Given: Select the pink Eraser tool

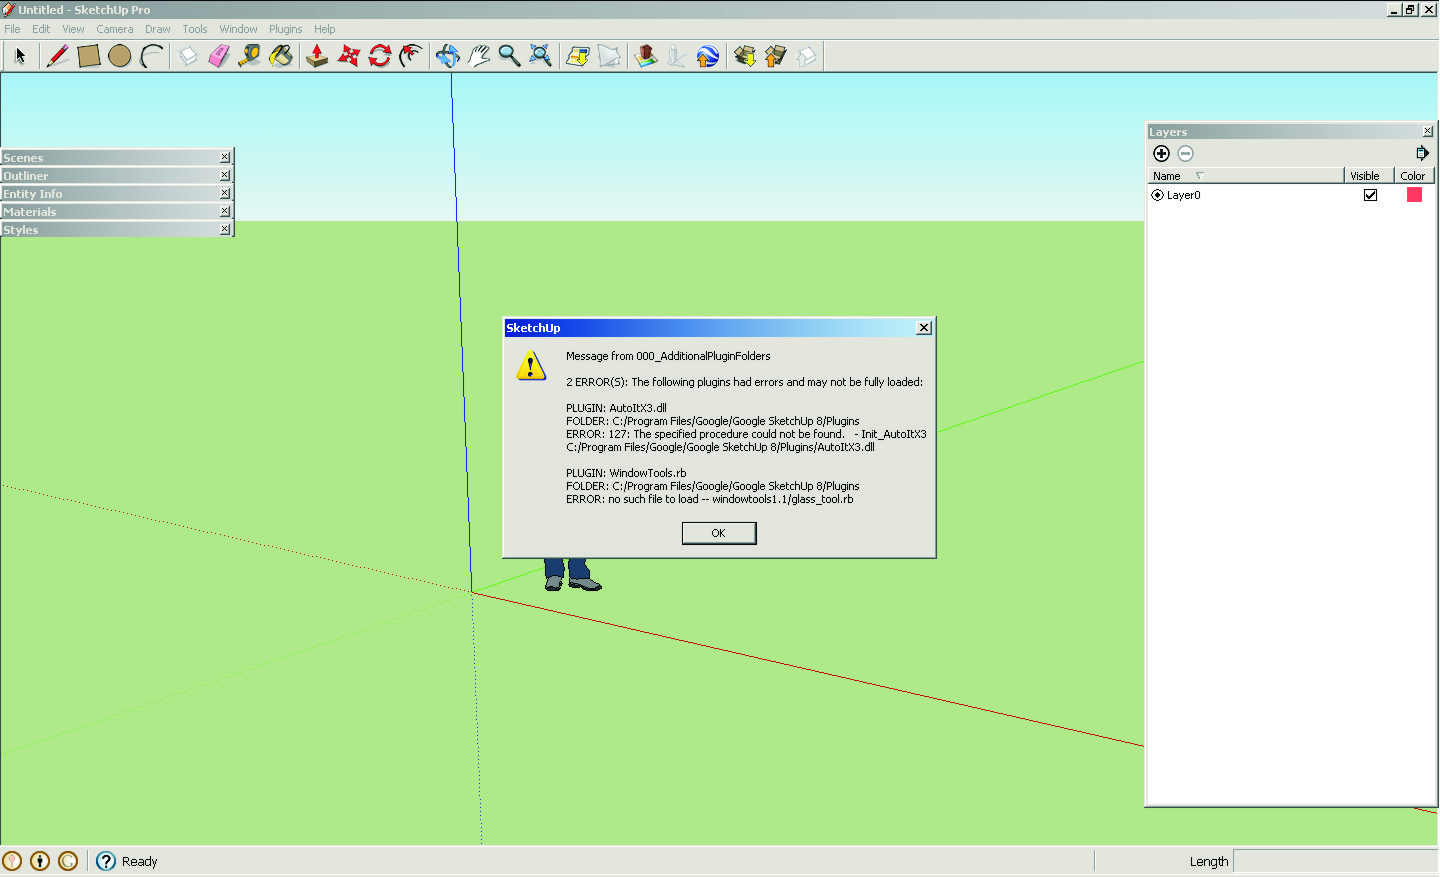Looking at the screenshot, I should 219,56.
